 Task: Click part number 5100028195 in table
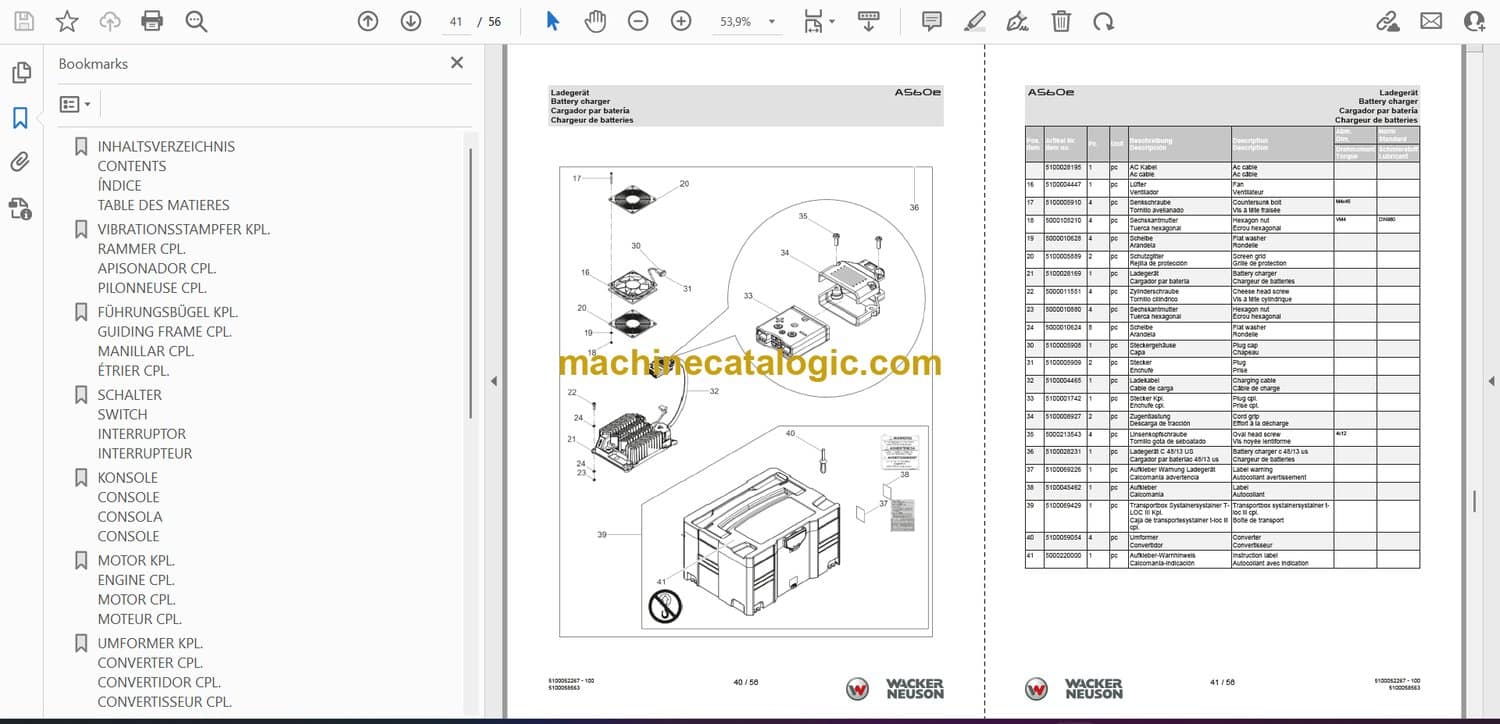1064,167
